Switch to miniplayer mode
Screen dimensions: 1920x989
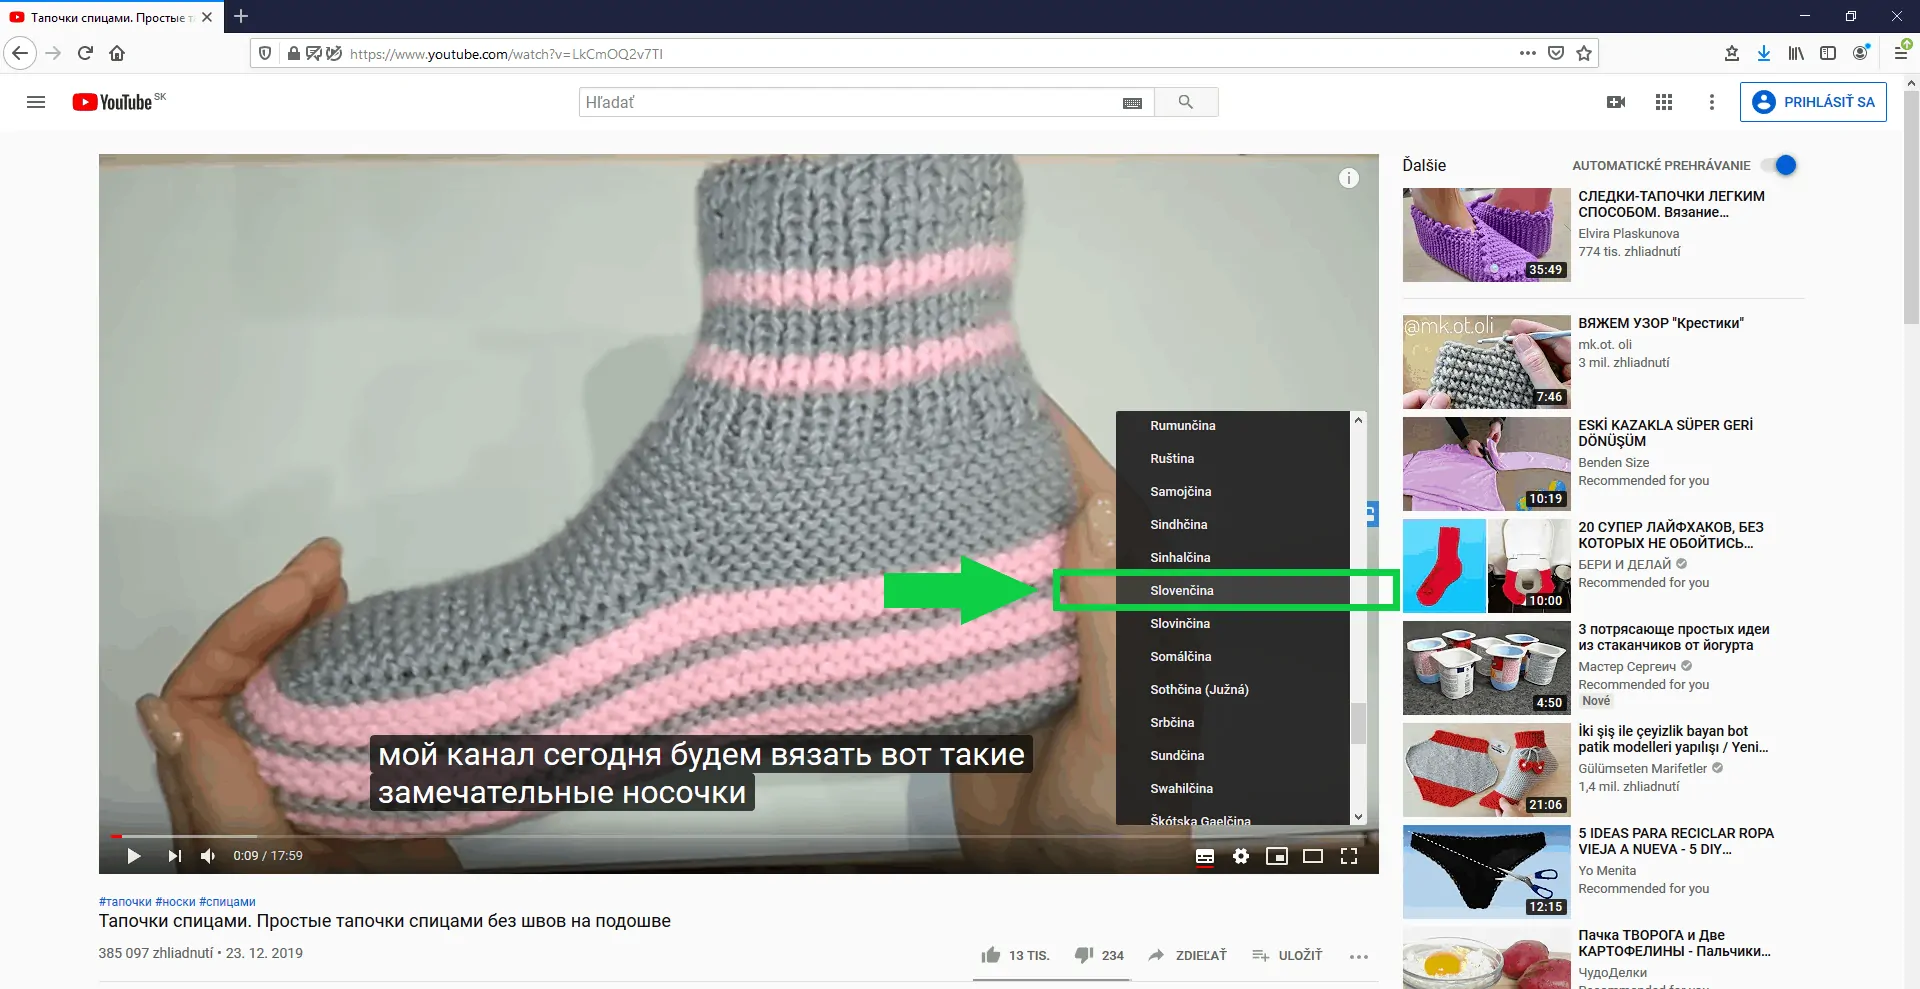(1277, 856)
